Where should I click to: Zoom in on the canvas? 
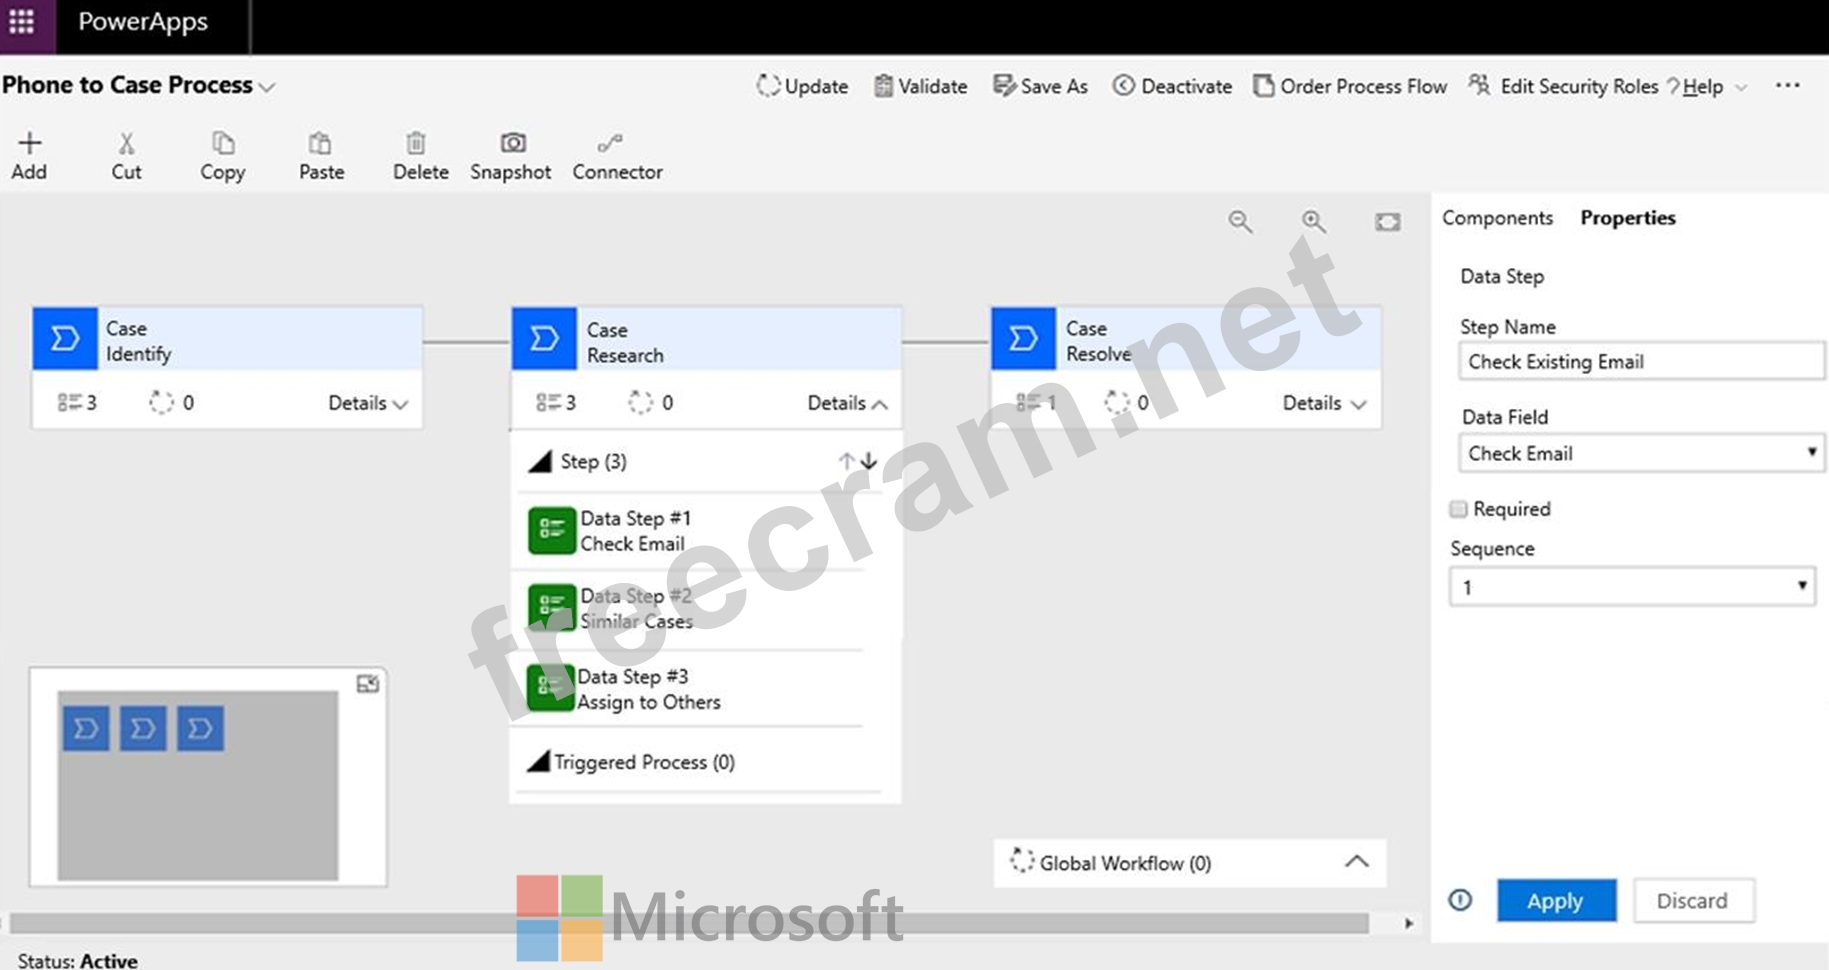tap(1313, 222)
